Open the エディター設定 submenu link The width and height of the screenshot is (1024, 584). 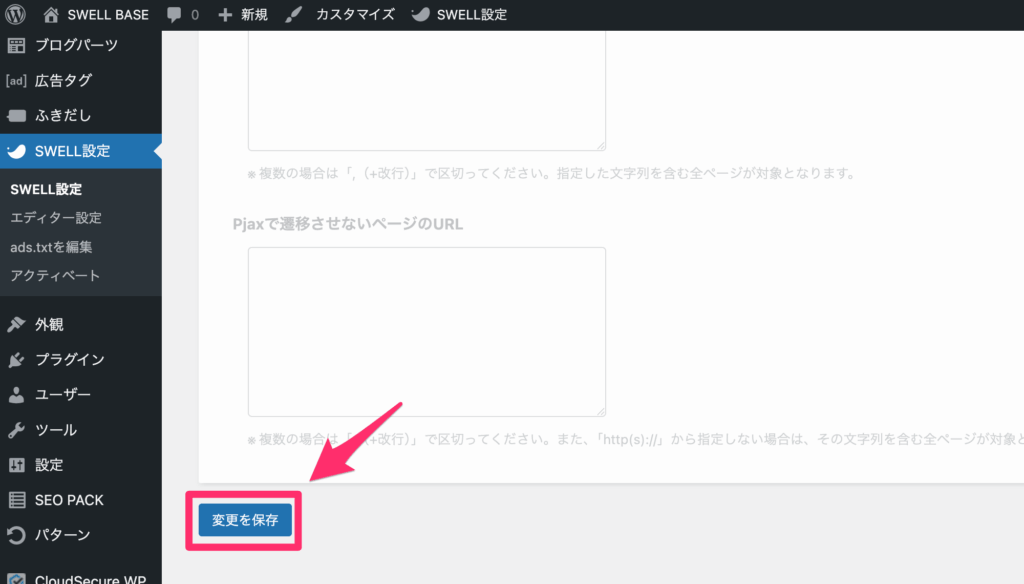pos(56,218)
